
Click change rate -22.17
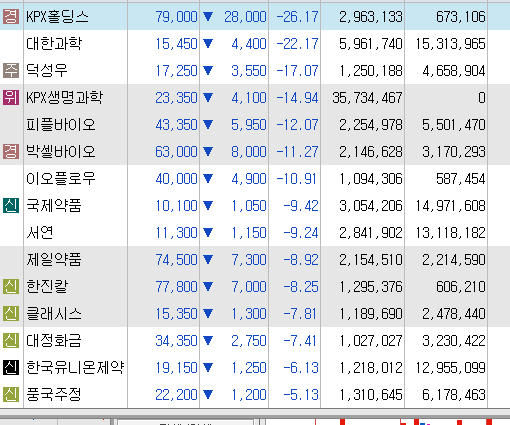[297, 44]
